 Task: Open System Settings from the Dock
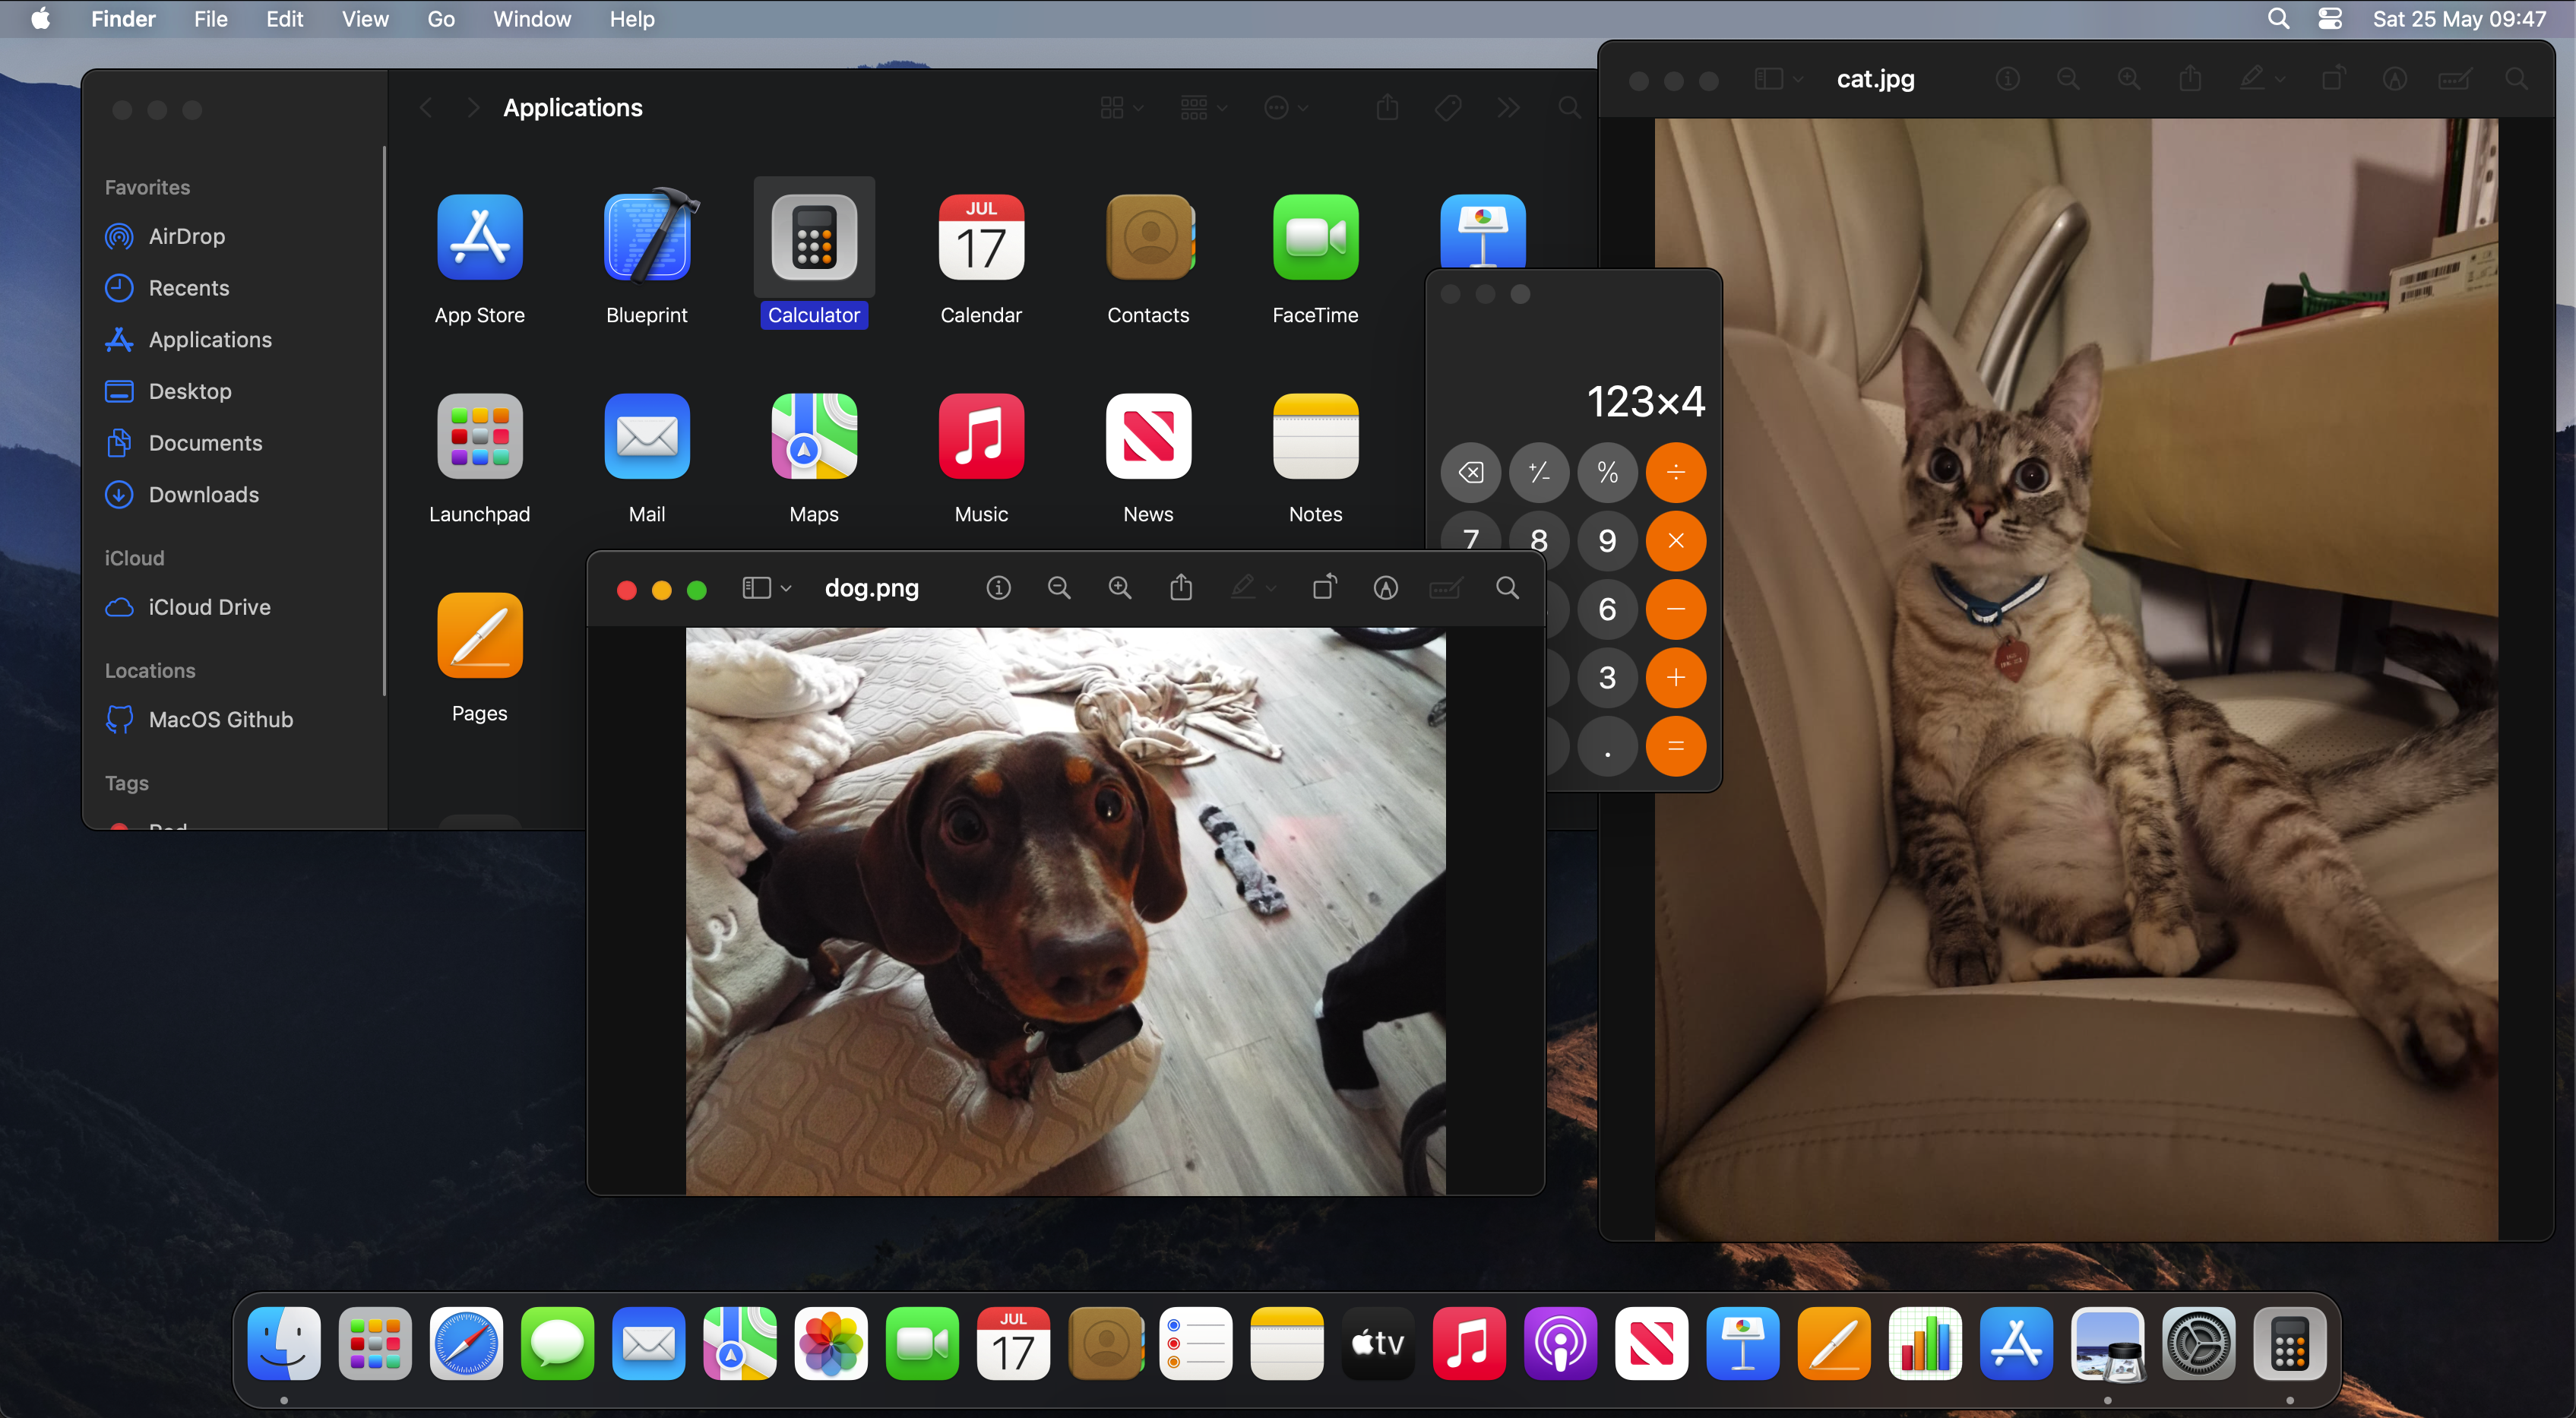click(2198, 1344)
